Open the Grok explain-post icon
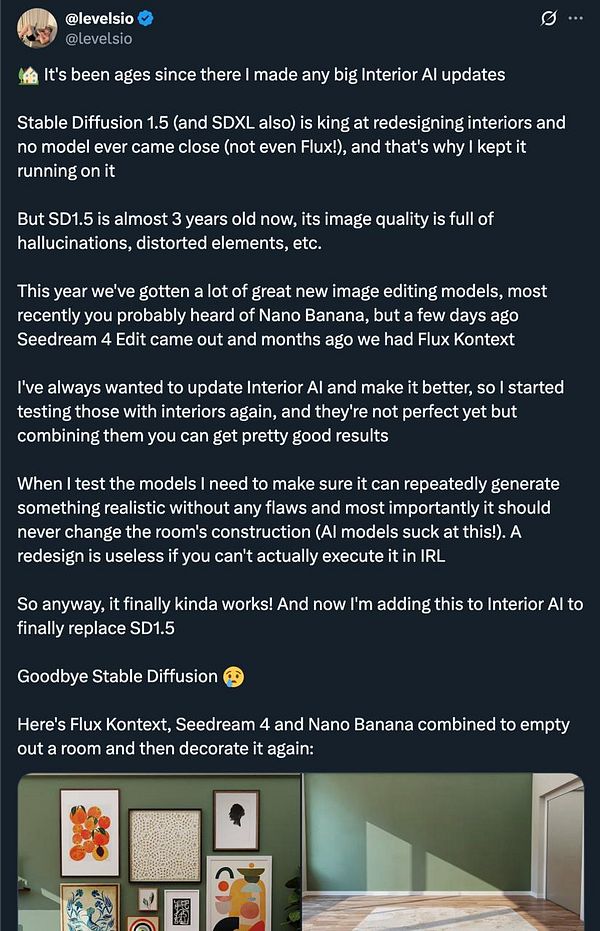 tap(547, 19)
